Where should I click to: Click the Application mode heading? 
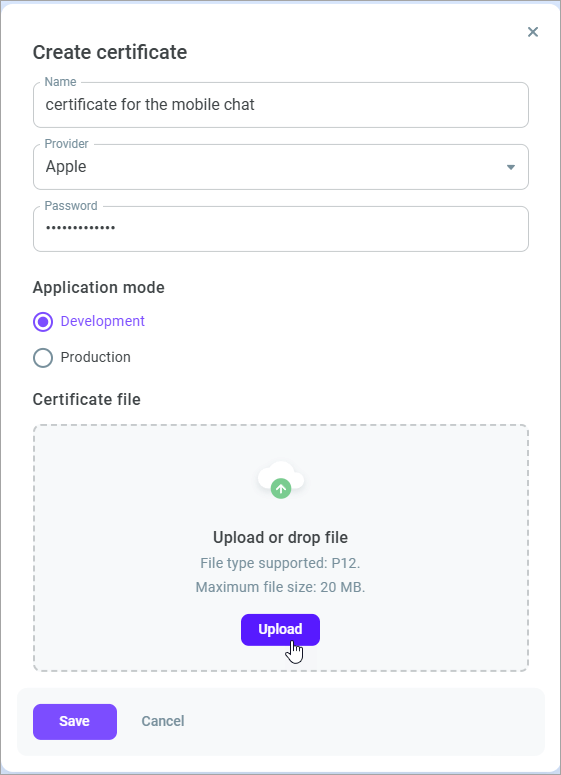(98, 288)
